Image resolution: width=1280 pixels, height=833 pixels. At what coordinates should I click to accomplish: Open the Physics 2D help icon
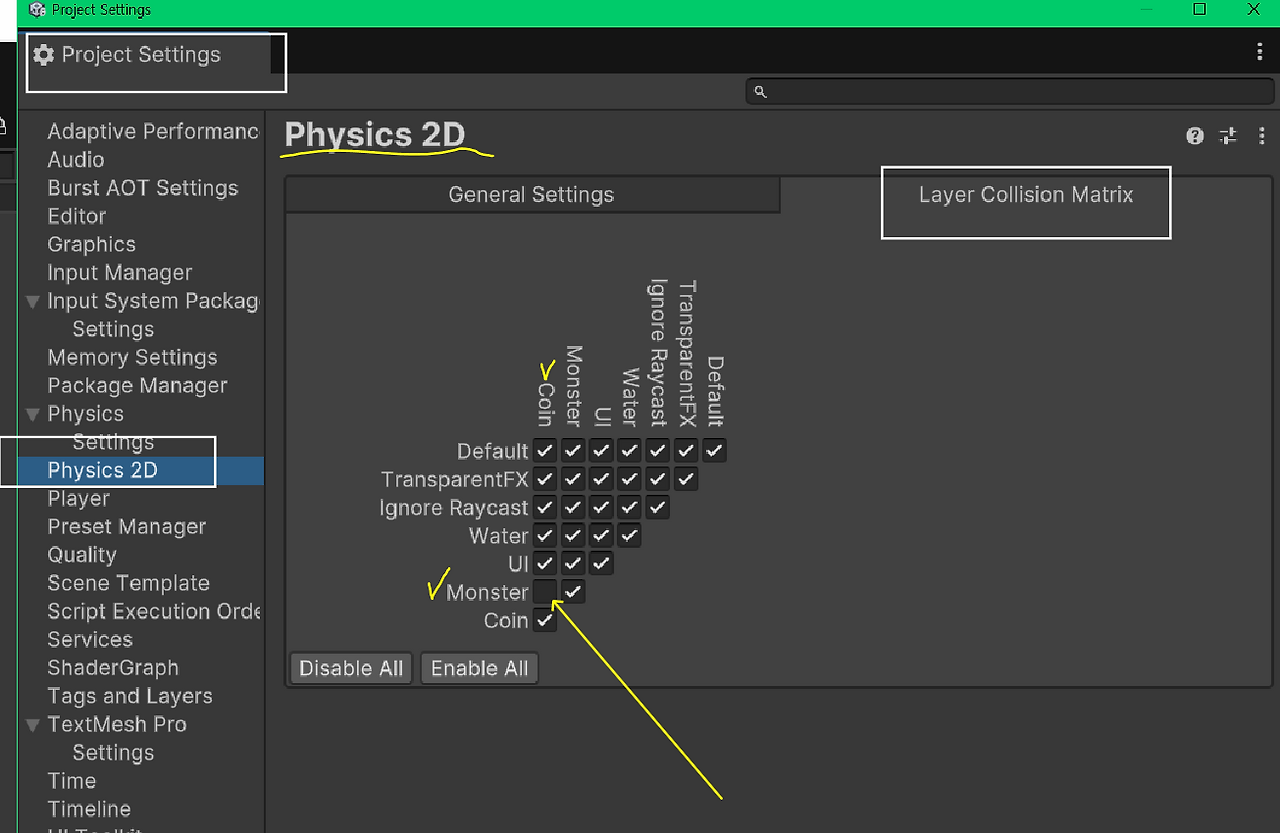click(1195, 136)
